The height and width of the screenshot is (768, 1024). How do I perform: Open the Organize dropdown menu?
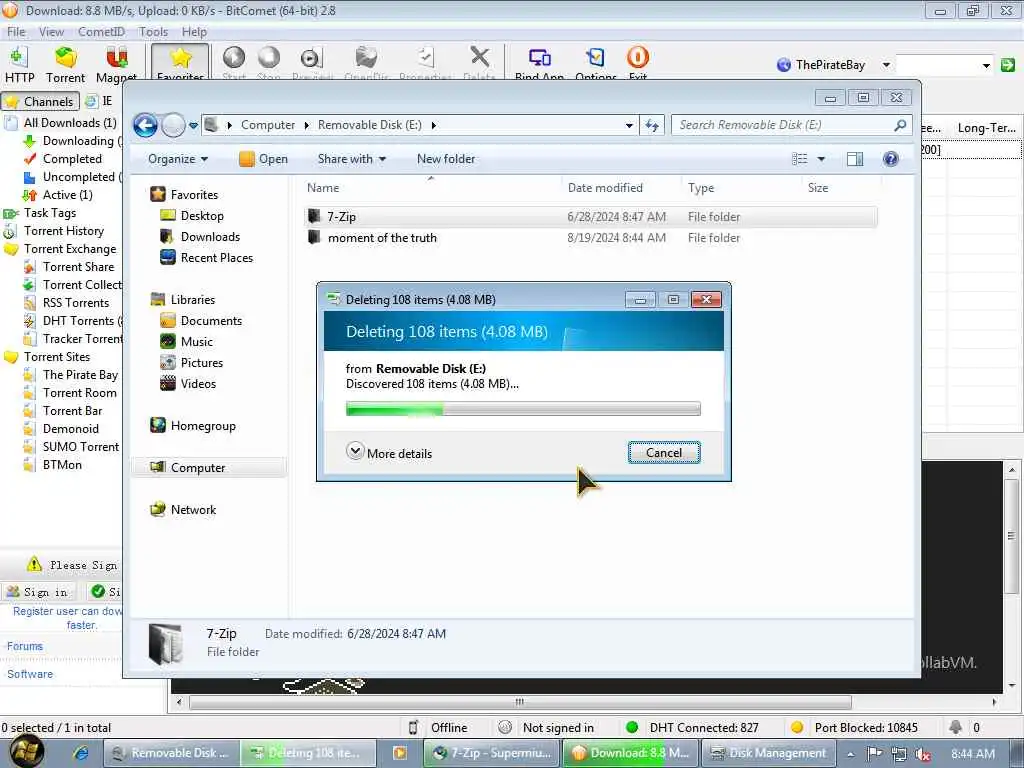[178, 159]
